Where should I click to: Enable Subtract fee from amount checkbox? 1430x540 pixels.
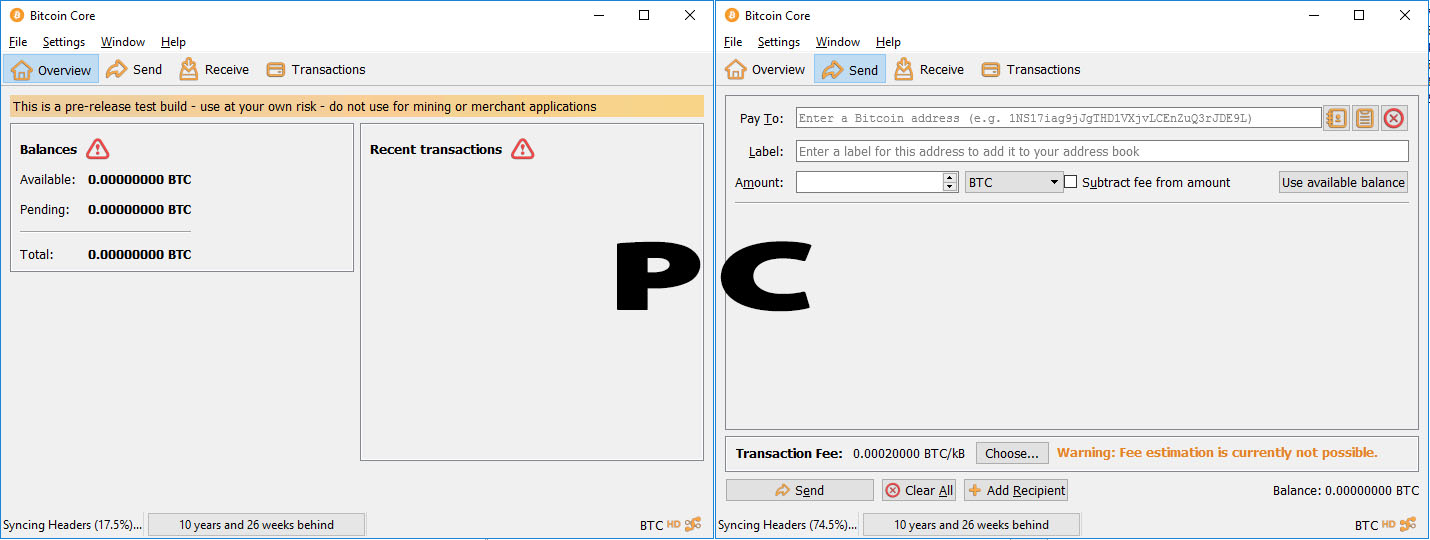[x=1070, y=182]
